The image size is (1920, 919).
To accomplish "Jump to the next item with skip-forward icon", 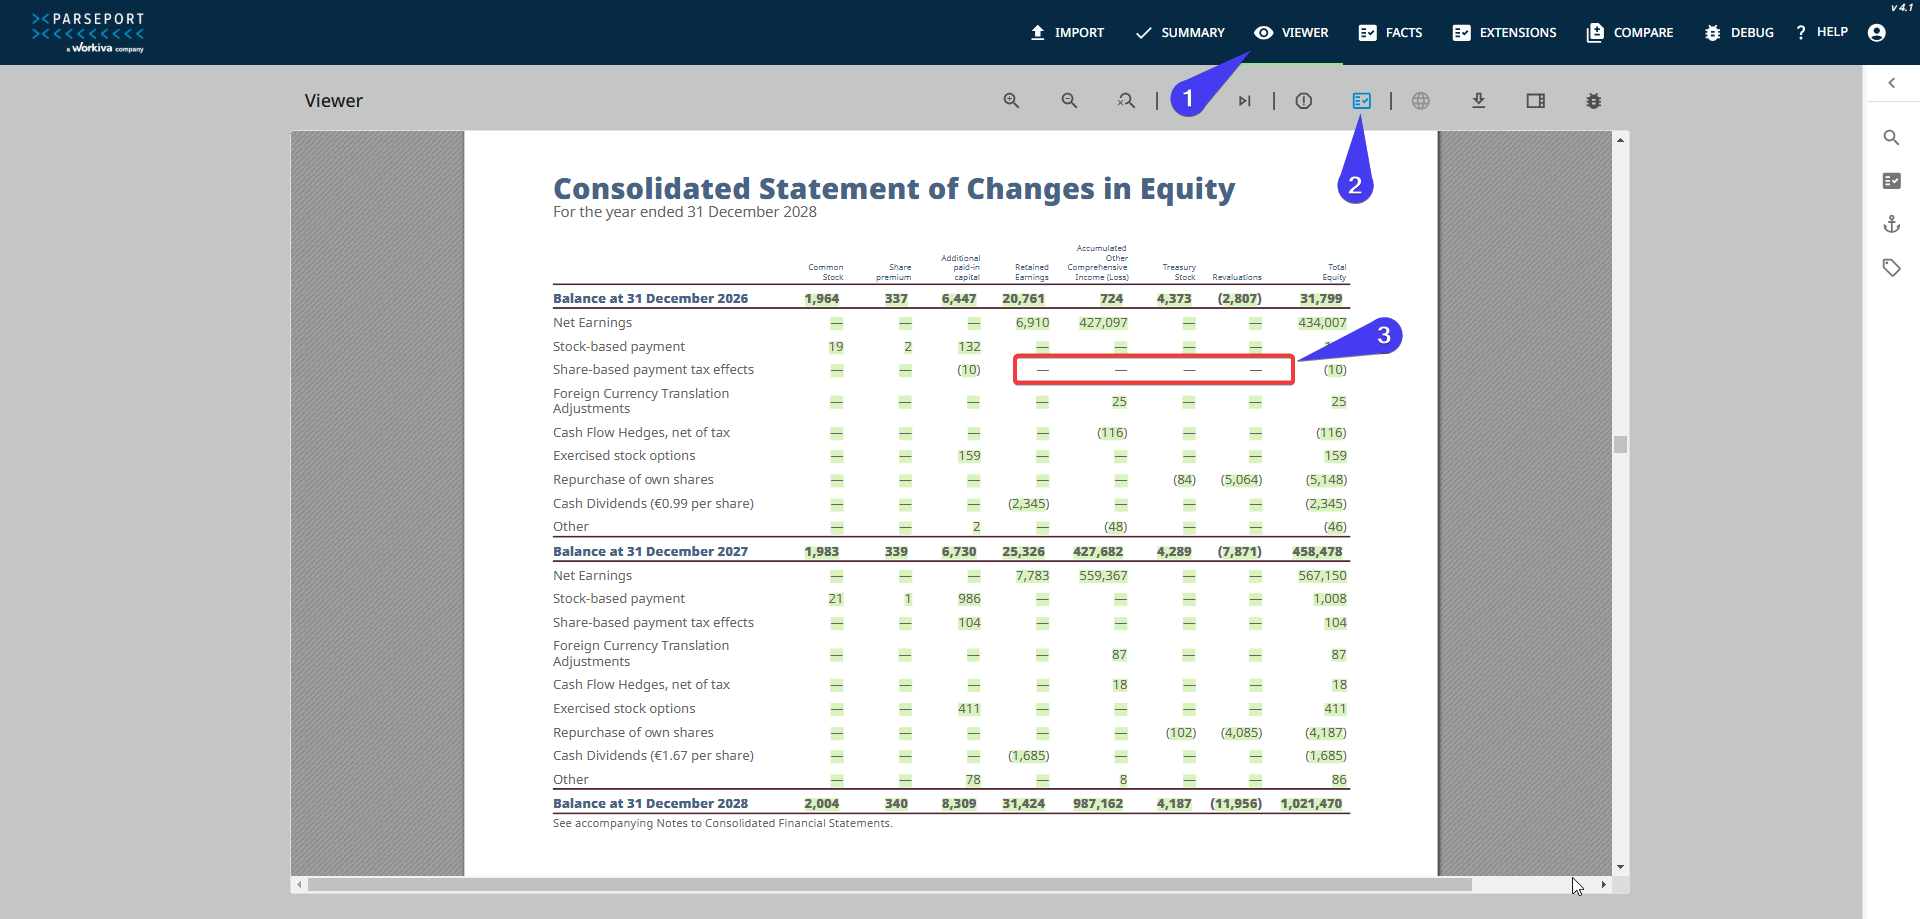I will (x=1245, y=101).
